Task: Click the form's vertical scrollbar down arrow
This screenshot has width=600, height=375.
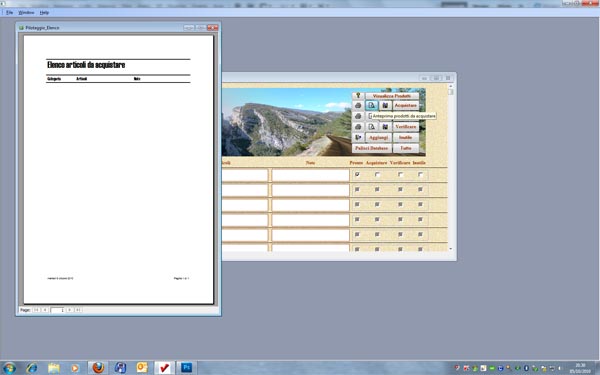Action: tap(450, 249)
